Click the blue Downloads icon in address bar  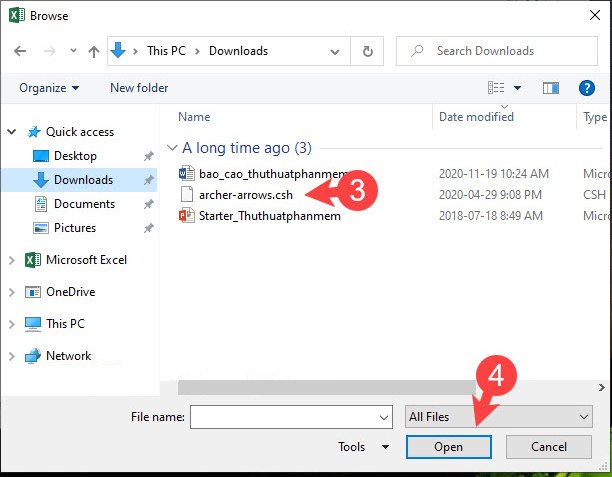click(x=118, y=50)
